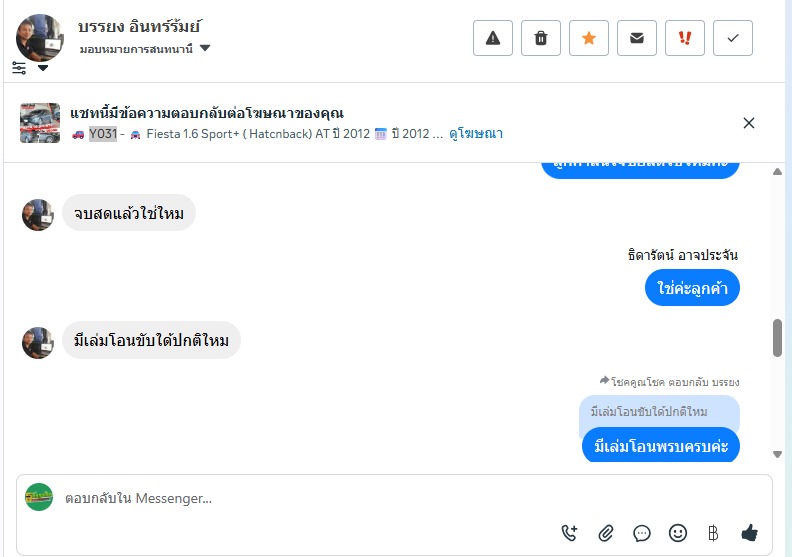Image resolution: width=792 pixels, height=557 pixels.
Task: Open the emoji picker smiley icon
Action: tap(678, 533)
